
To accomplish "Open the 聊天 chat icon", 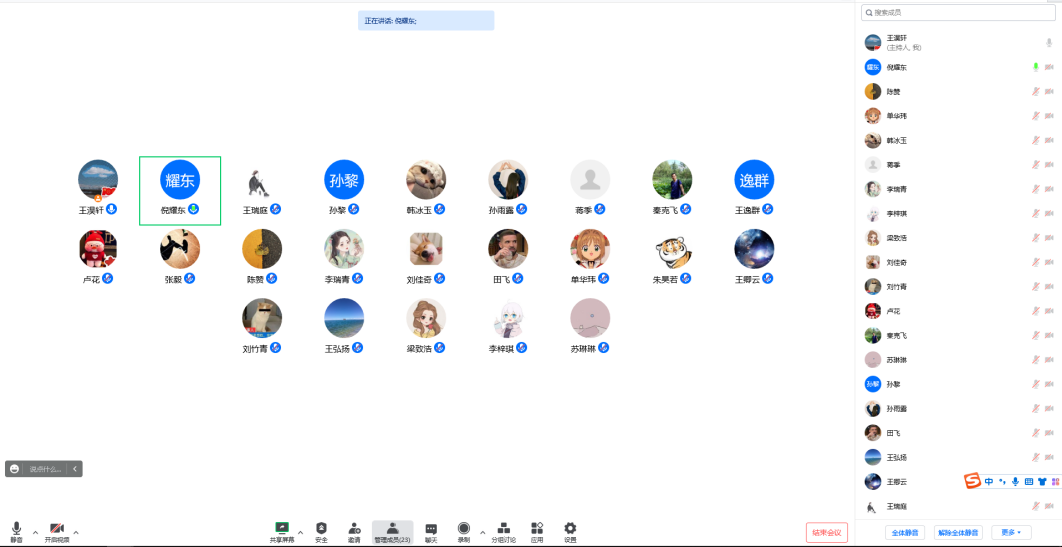I will coord(431,528).
